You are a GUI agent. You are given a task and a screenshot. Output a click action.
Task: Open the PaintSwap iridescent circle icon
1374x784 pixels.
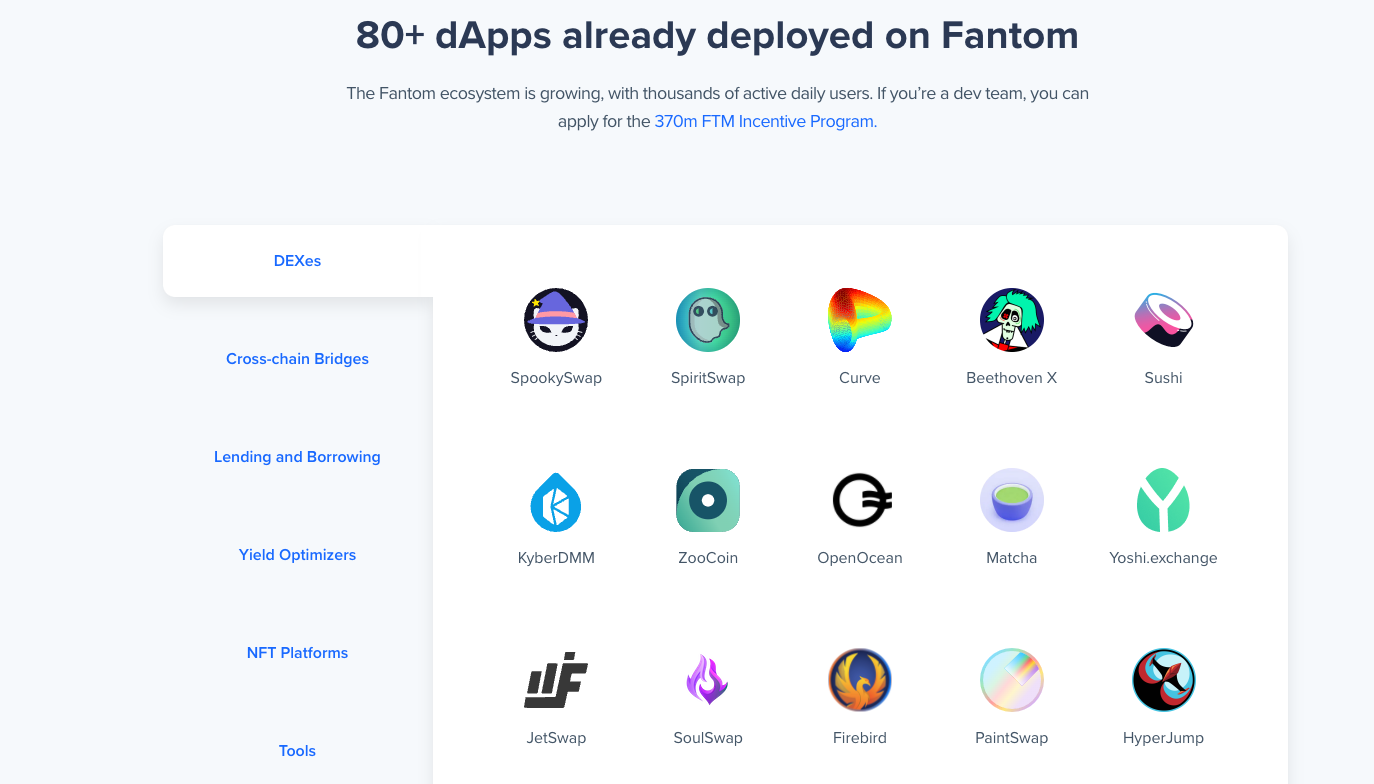coord(1012,680)
